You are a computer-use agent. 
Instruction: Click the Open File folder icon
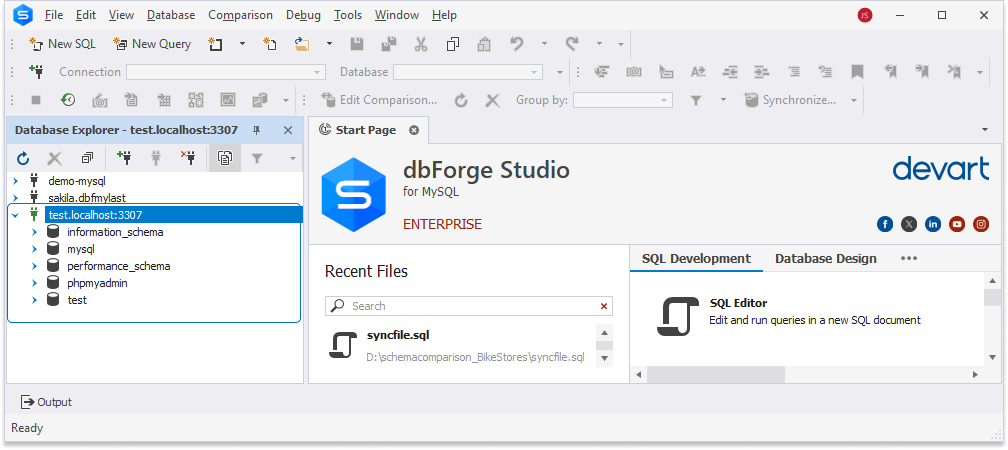coord(302,44)
